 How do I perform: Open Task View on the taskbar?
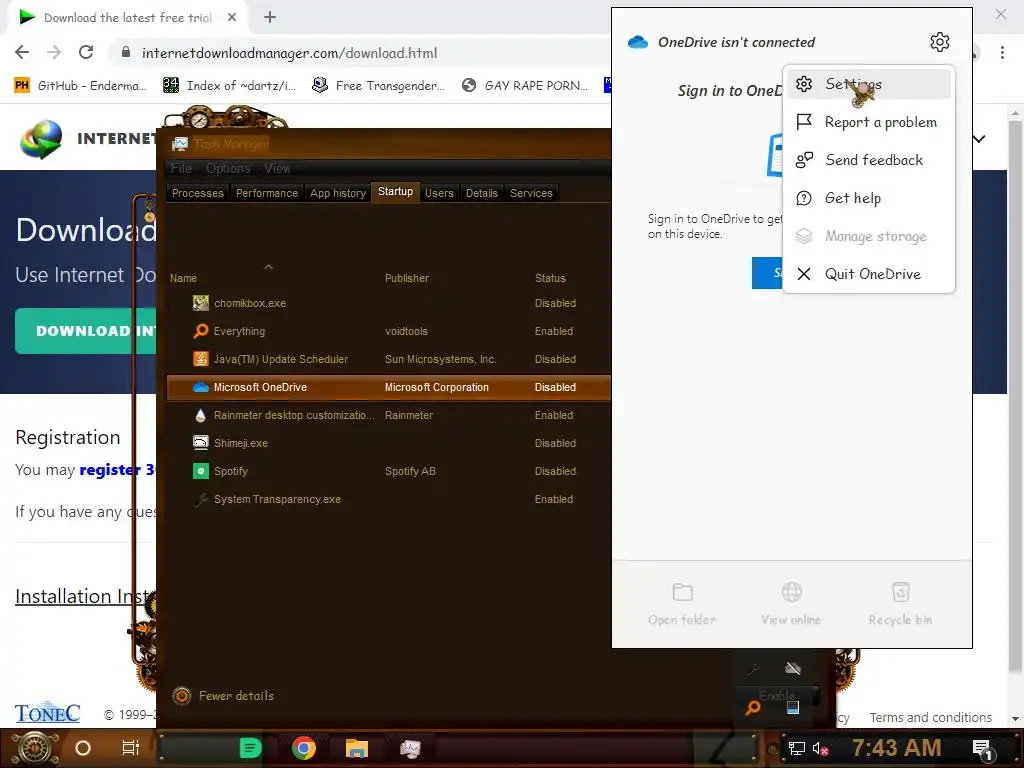point(131,748)
